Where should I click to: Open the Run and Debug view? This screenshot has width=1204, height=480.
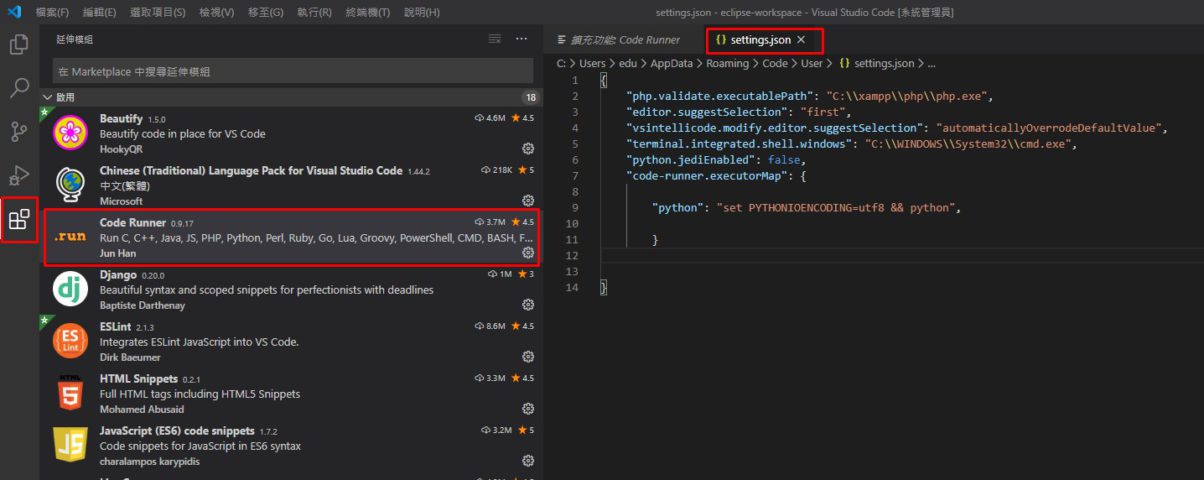pyautogui.click(x=19, y=175)
